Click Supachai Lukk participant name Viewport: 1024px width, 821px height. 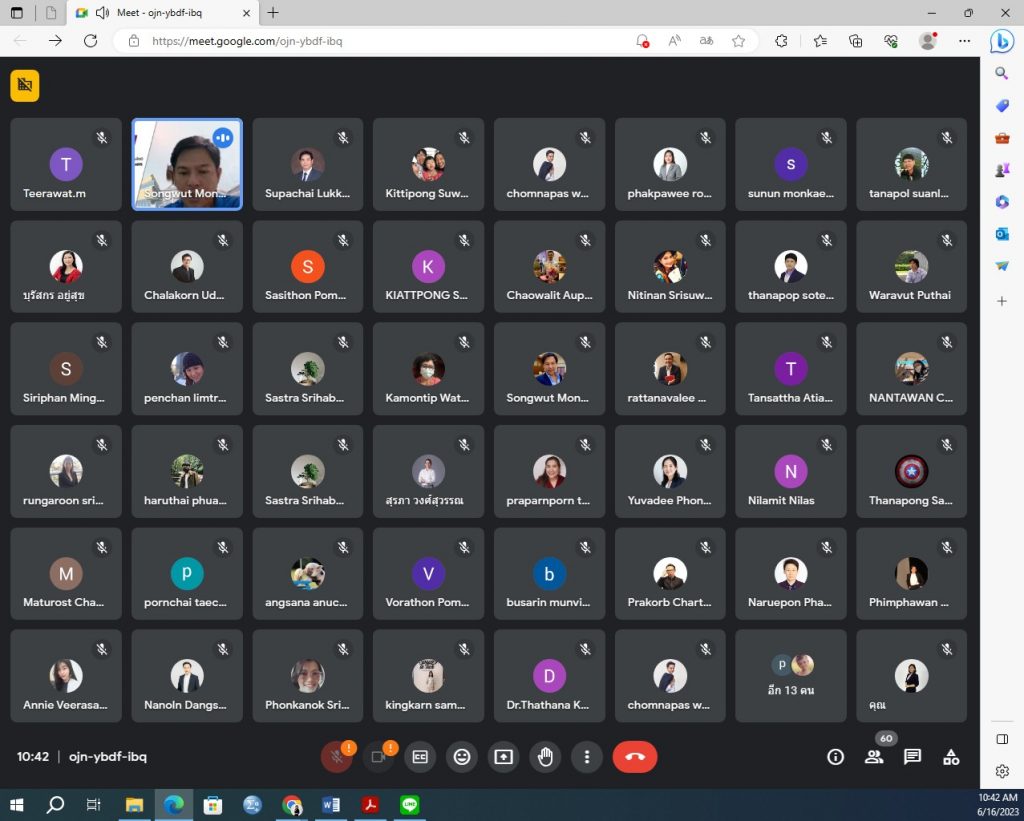pyautogui.click(x=307, y=193)
